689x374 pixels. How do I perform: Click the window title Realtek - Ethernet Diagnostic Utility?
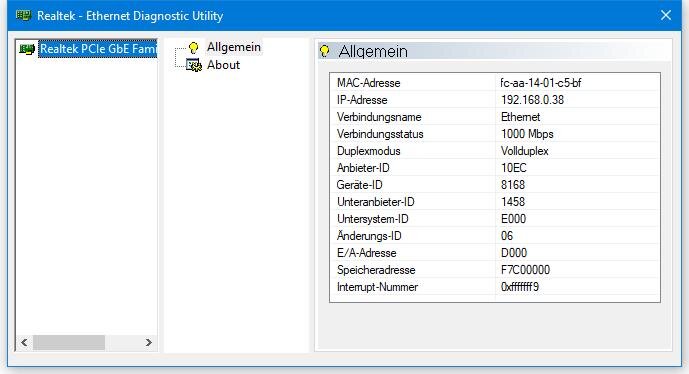pos(130,16)
